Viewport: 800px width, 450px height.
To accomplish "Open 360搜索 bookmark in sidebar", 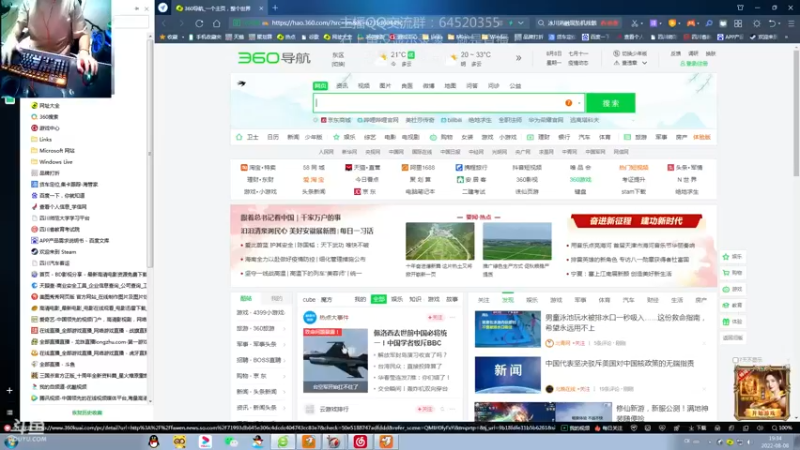I will click(45, 117).
